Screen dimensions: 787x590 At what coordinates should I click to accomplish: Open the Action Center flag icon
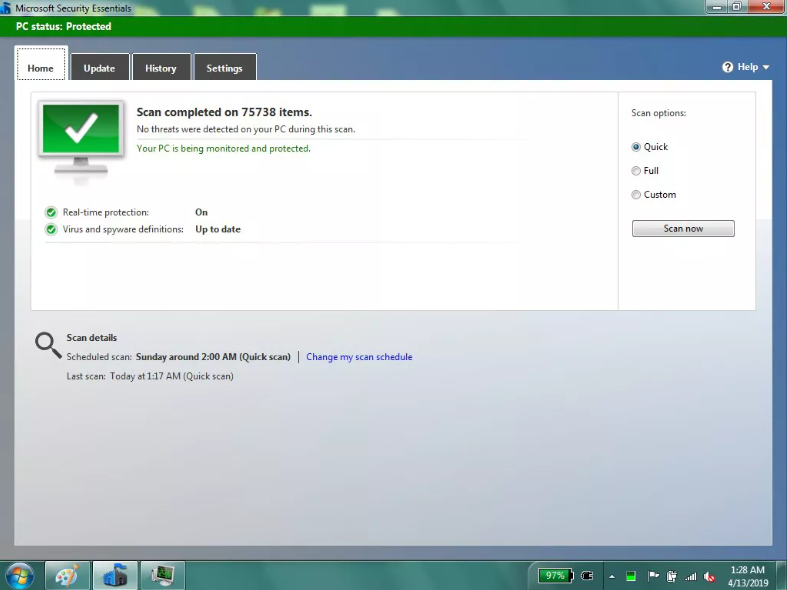click(x=652, y=576)
